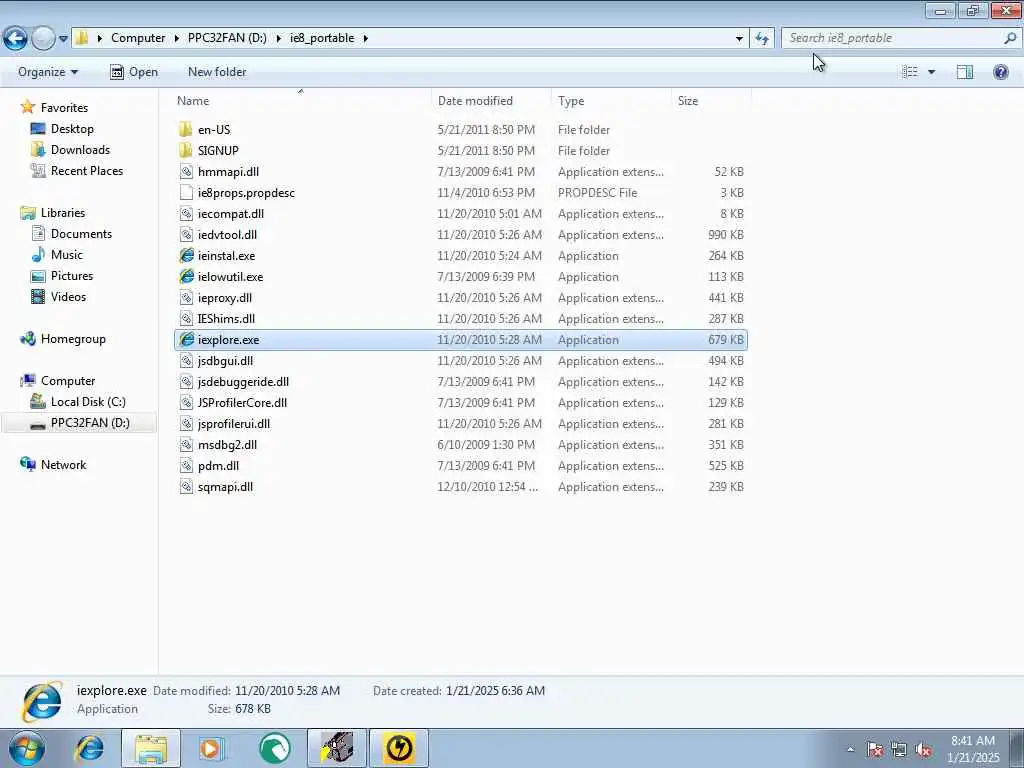Open Desktop in the navigation pane
Image resolution: width=1024 pixels, height=768 pixels.
pos(72,129)
